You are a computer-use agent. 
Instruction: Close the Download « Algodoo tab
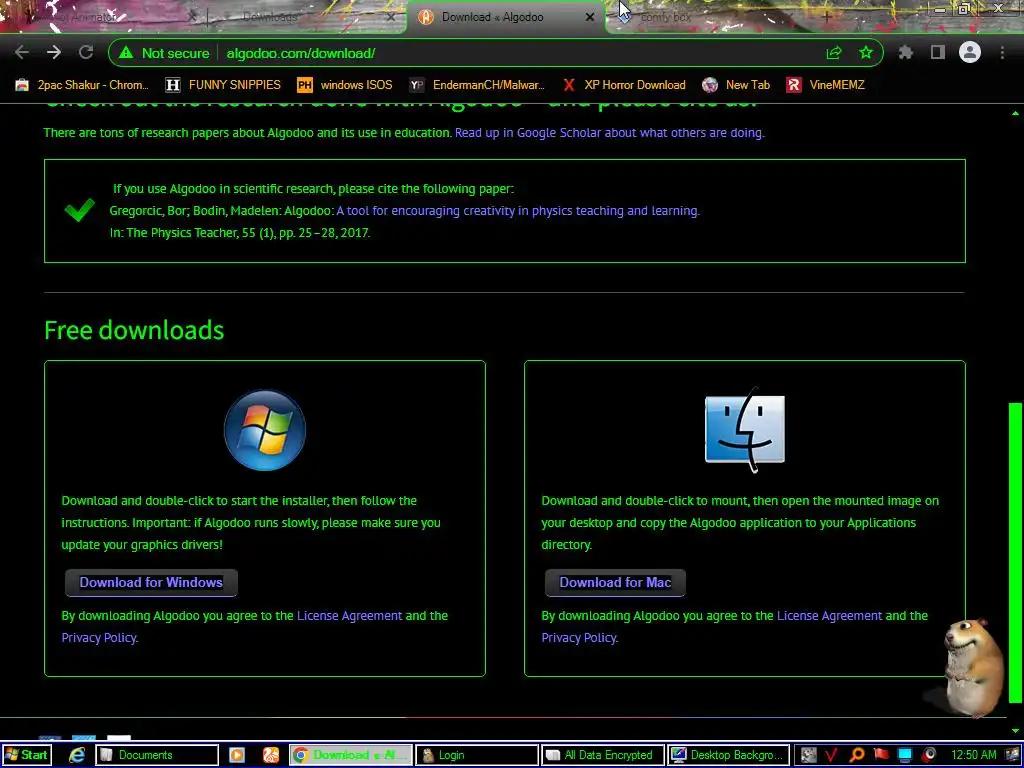[x=590, y=17]
